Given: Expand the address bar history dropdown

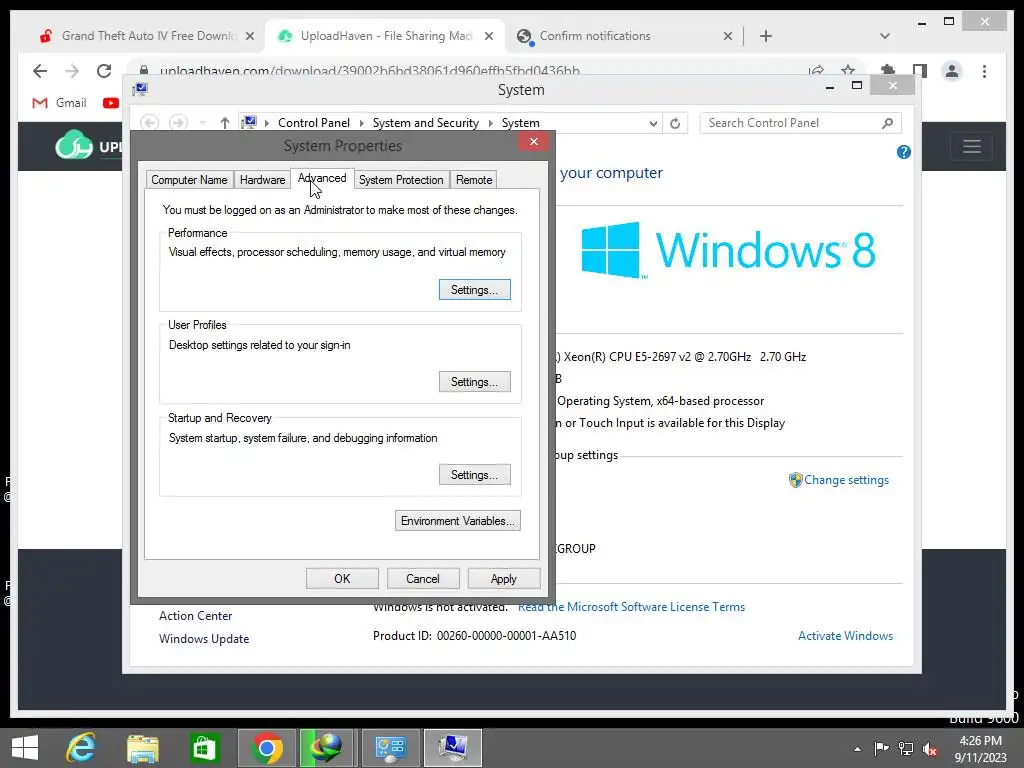Looking at the screenshot, I should point(652,123).
